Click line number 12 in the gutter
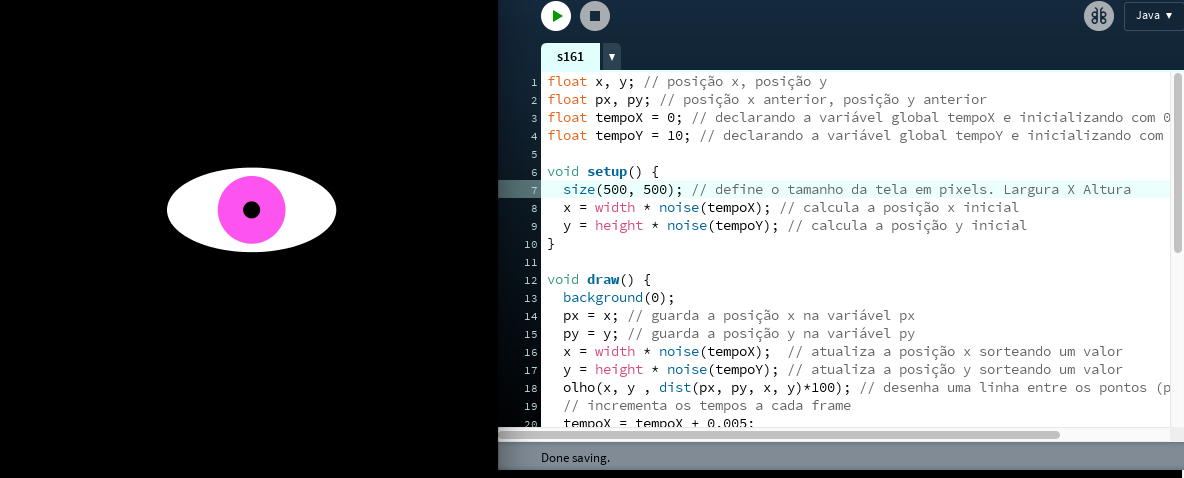 coord(534,280)
